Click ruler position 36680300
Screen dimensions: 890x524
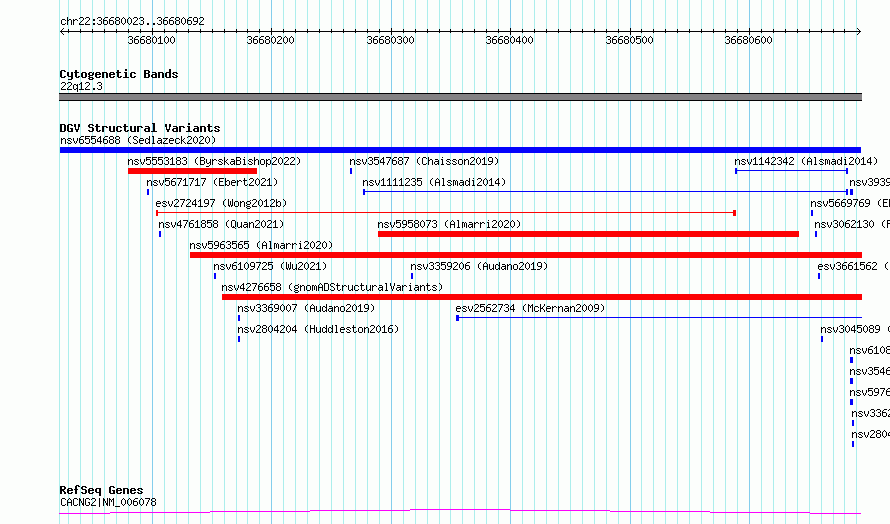tap(391, 40)
